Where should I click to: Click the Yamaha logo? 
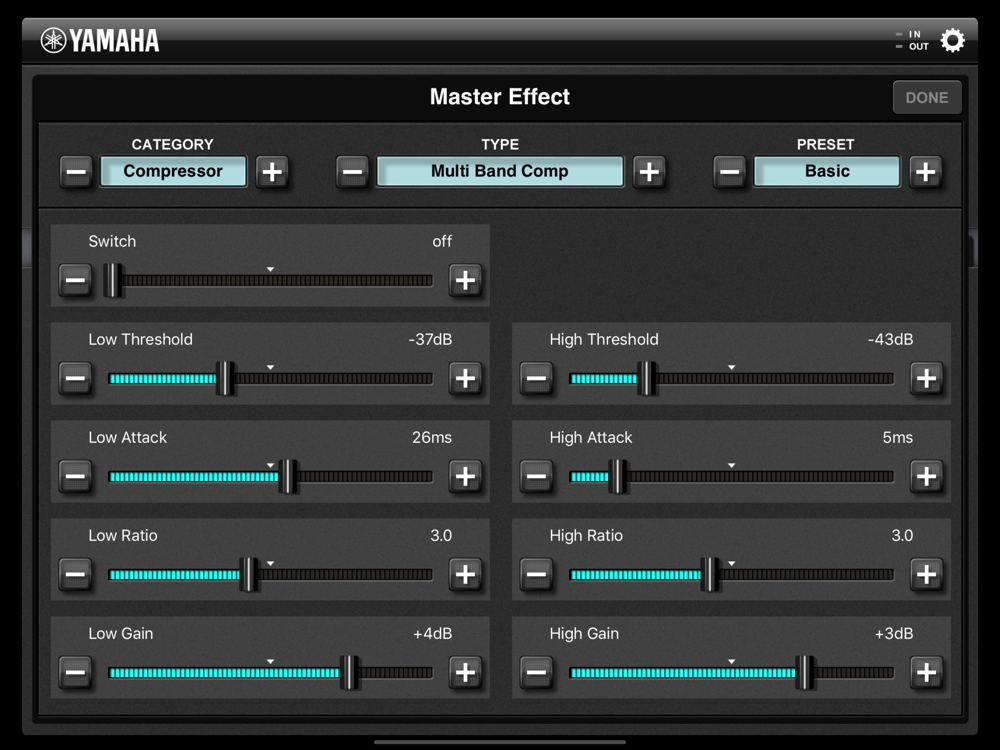tap(99, 41)
